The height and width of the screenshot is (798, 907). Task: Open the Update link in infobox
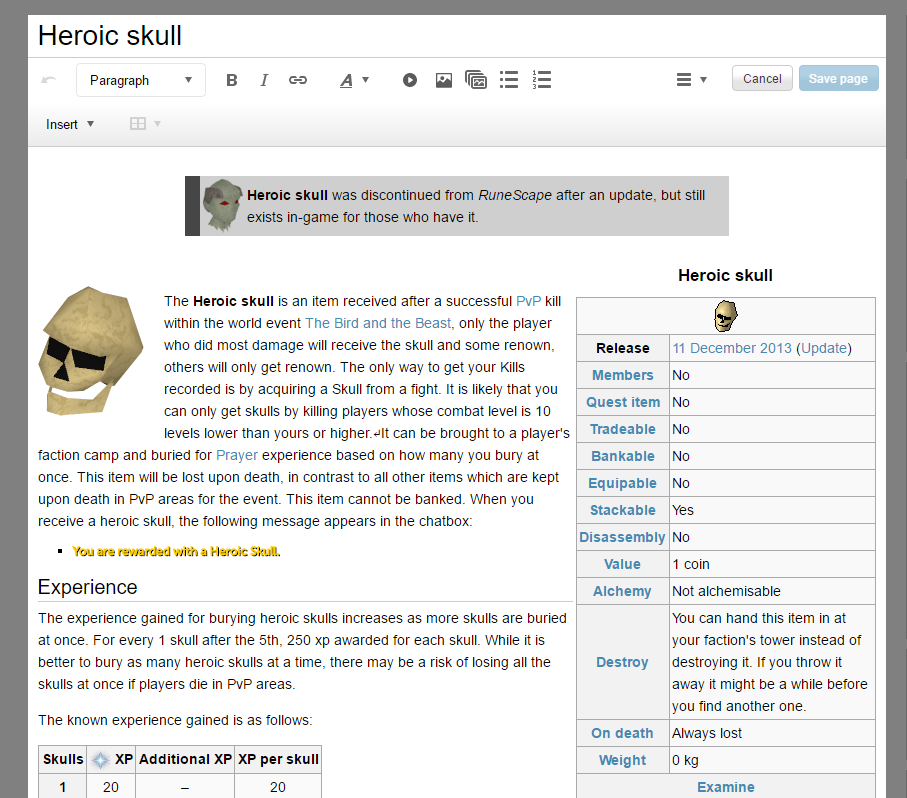tap(824, 348)
